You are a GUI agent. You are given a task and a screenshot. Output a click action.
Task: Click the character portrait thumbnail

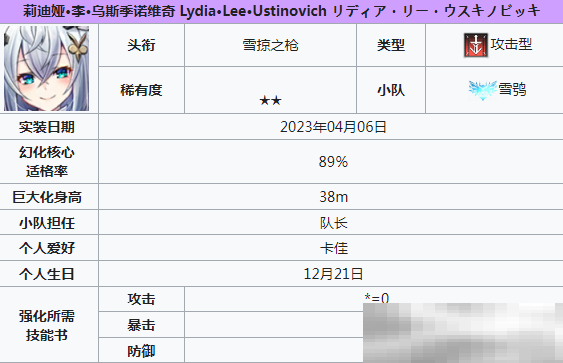46,68
